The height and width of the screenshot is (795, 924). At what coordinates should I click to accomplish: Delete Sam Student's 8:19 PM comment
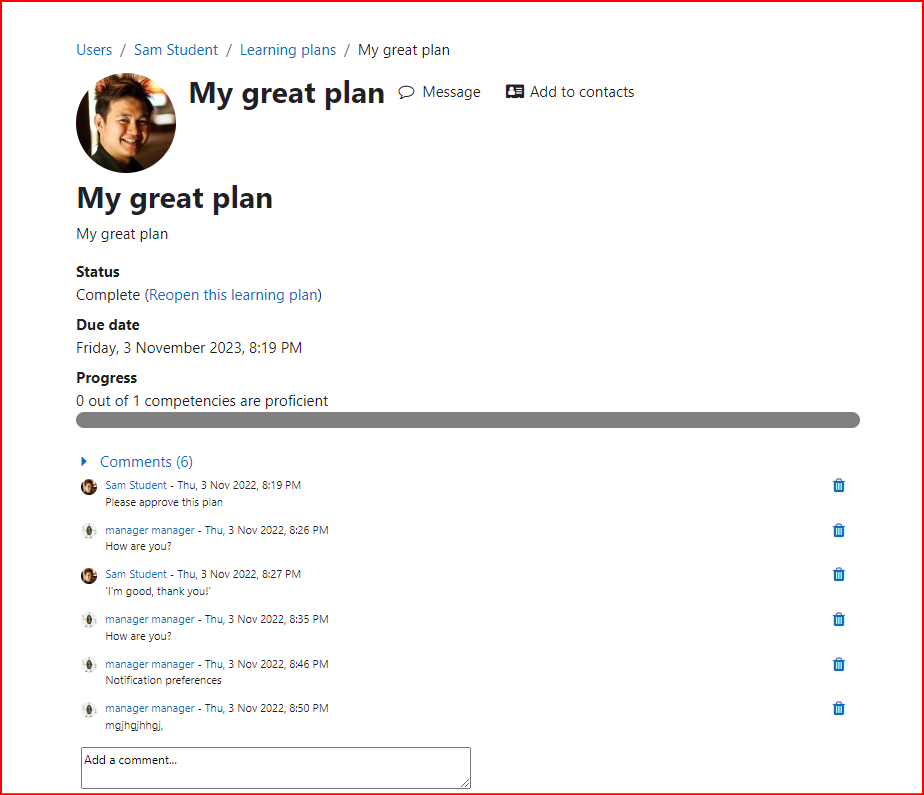tap(839, 485)
